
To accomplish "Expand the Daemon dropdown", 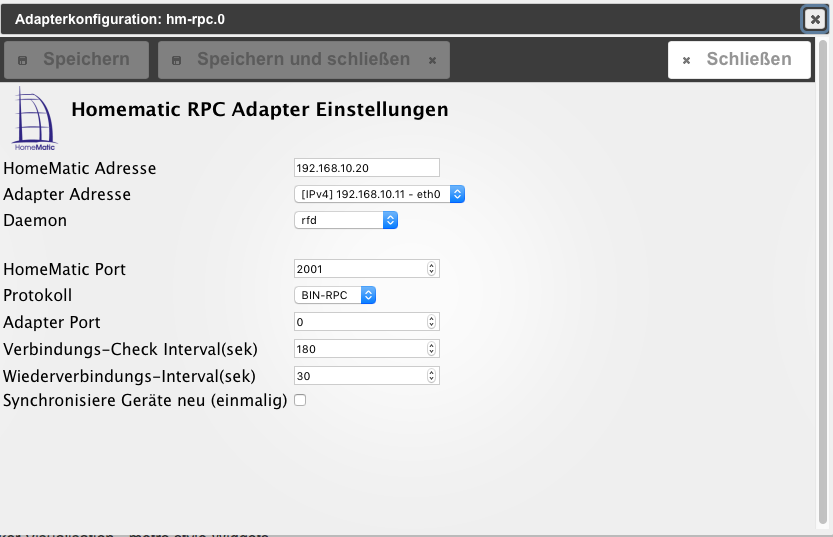I will pyautogui.click(x=345, y=220).
